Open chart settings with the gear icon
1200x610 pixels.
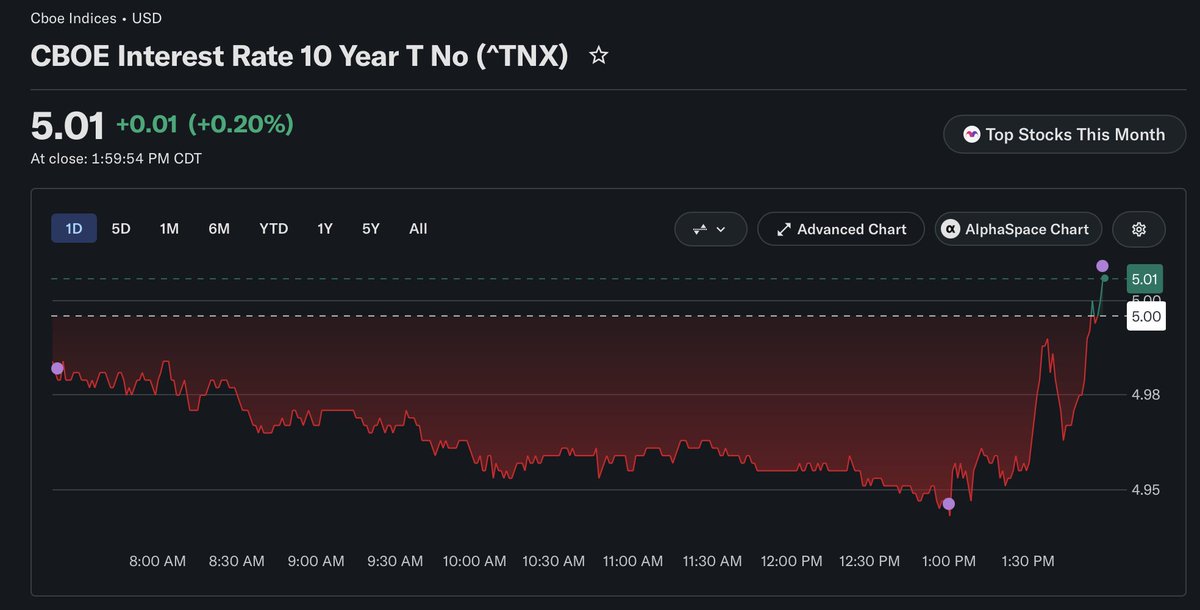click(x=1138, y=229)
